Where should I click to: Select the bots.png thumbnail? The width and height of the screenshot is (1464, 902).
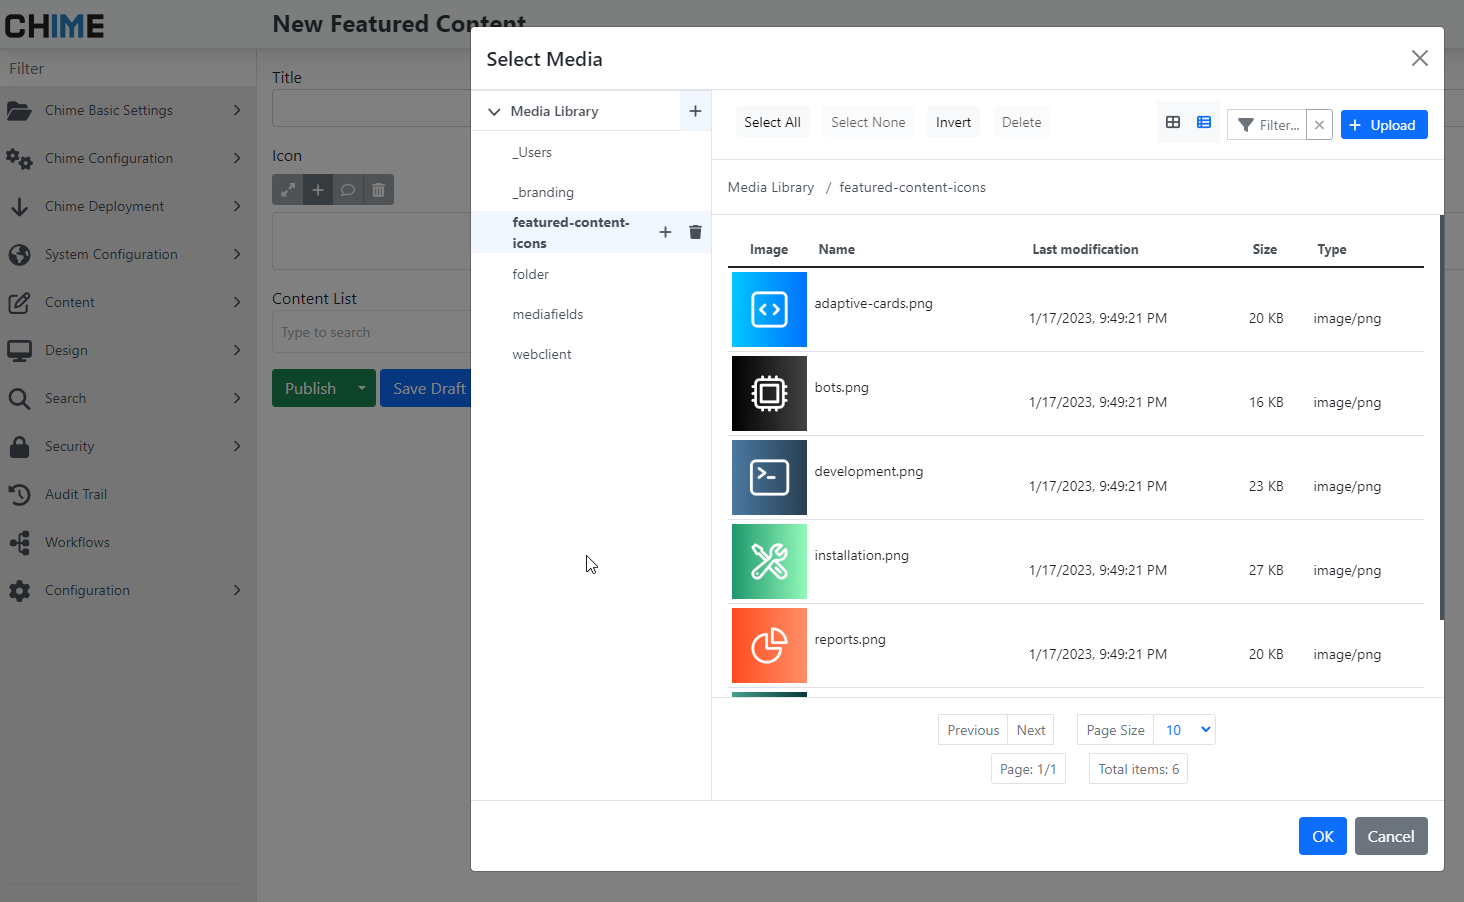[769, 393]
